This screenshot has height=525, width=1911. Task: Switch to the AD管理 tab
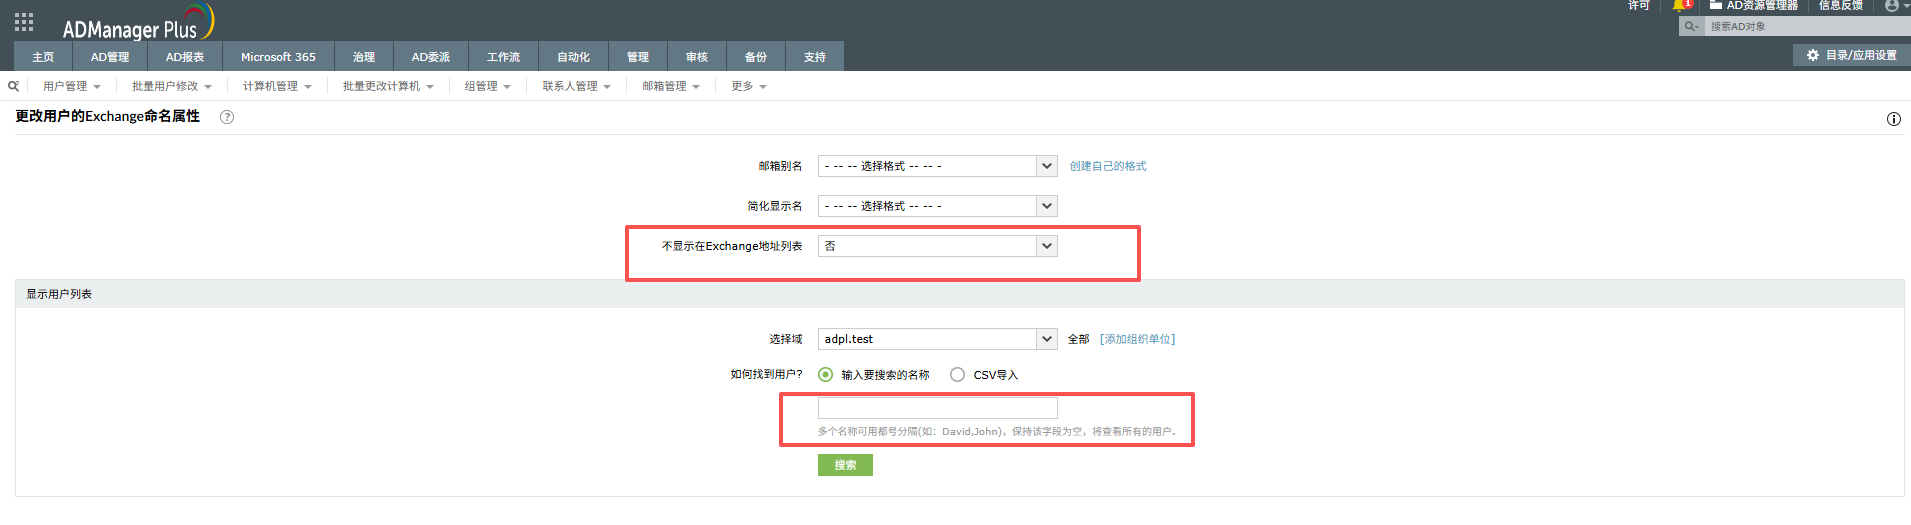(110, 57)
